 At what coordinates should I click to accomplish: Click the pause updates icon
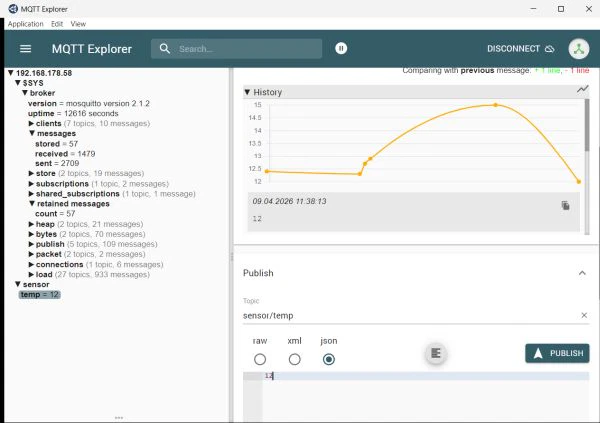(341, 48)
